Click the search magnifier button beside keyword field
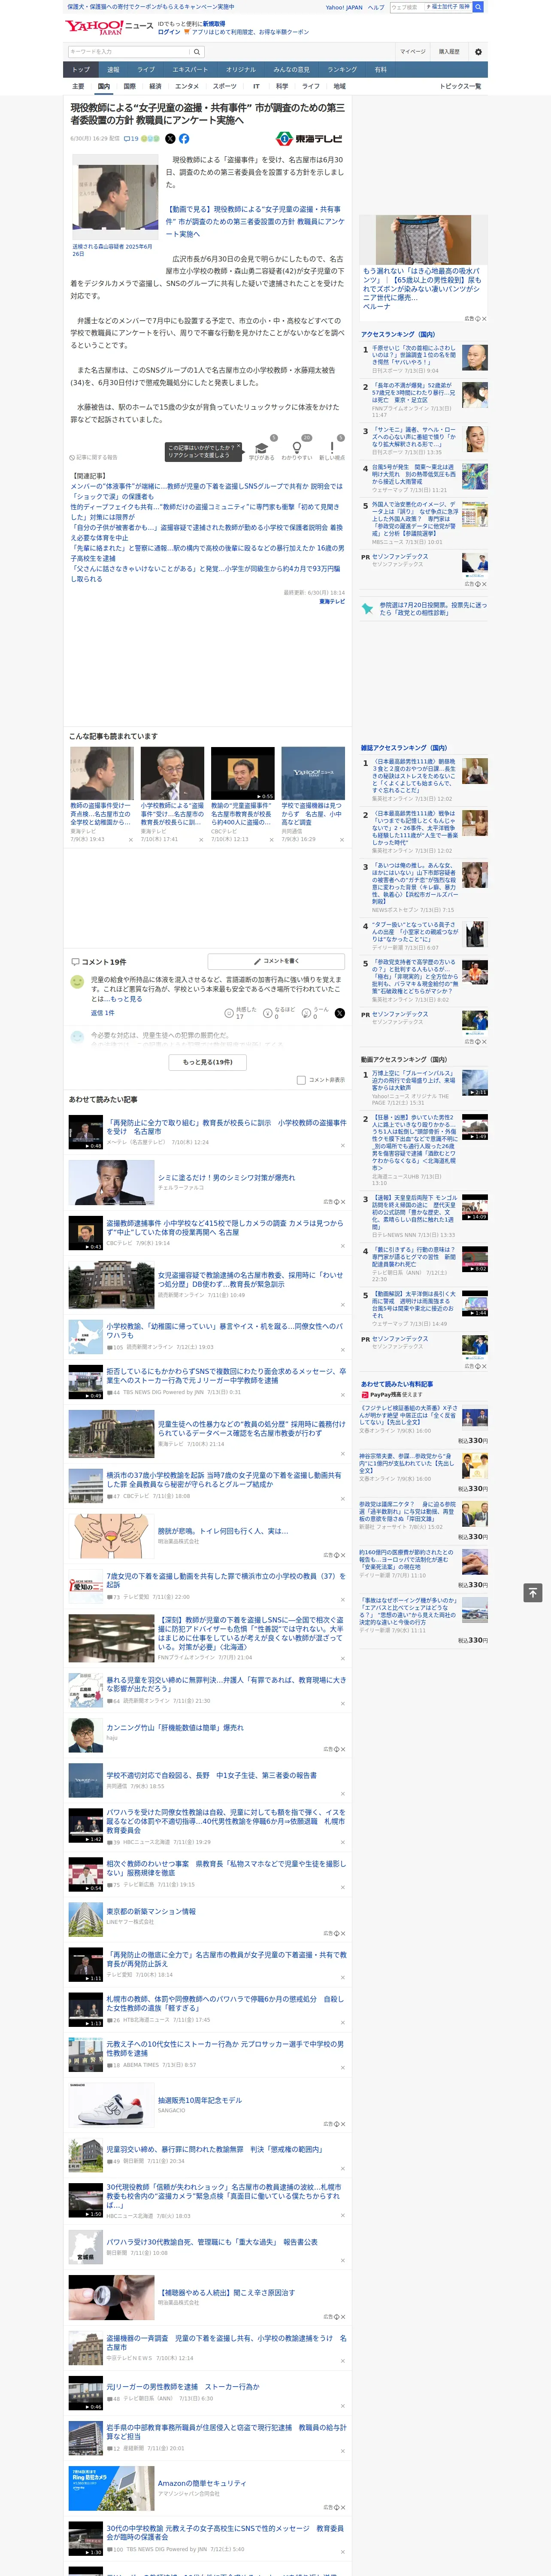This screenshot has height=2576, width=551. click(x=197, y=52)
